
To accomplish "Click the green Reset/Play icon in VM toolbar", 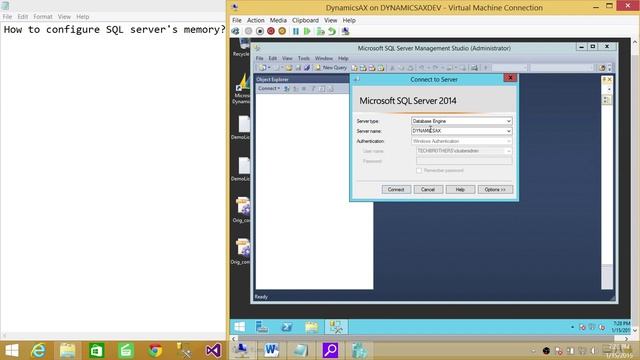I will point(307,31).
